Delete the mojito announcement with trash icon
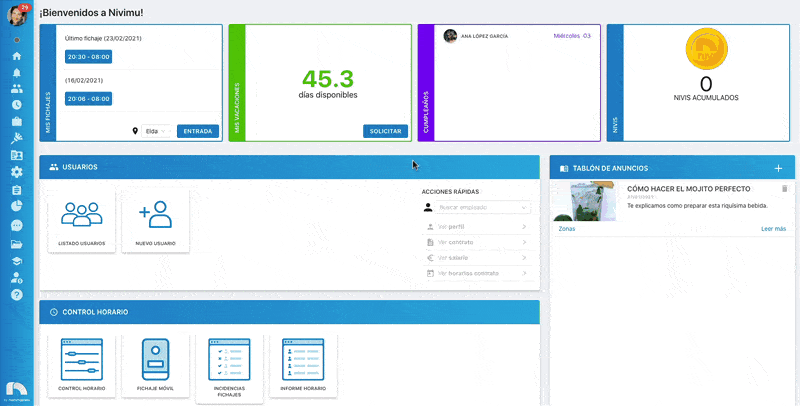Image resolution: width=800 pixels, height=406 pixels. pyautogui.click(x=785, y=189)
